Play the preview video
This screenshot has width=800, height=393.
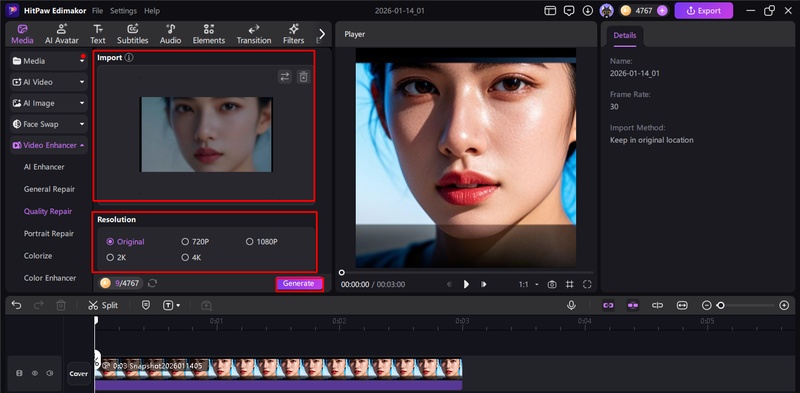point(466,284)
